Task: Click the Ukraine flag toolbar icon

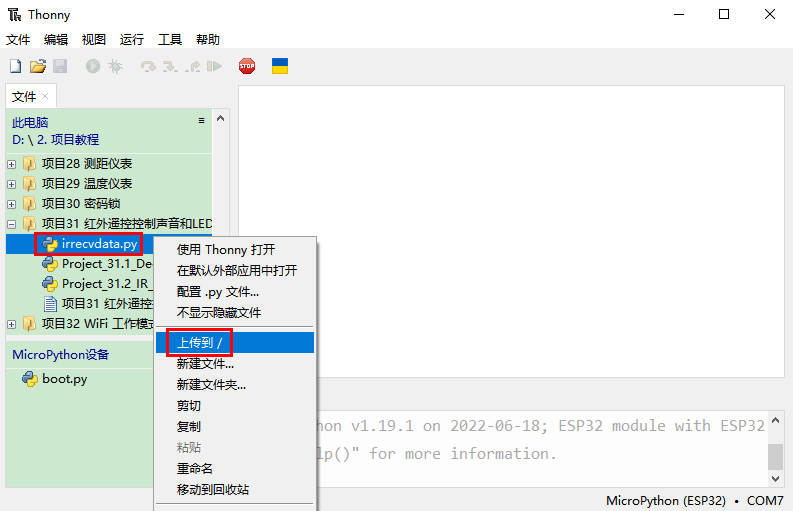Action: [x=281, y=66]
